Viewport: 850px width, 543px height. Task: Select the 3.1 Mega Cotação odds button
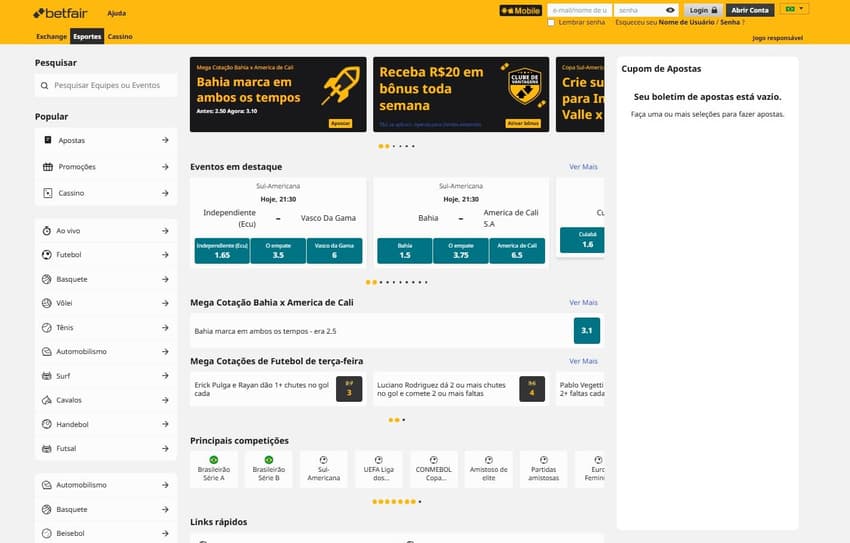(x=587, y=331)
